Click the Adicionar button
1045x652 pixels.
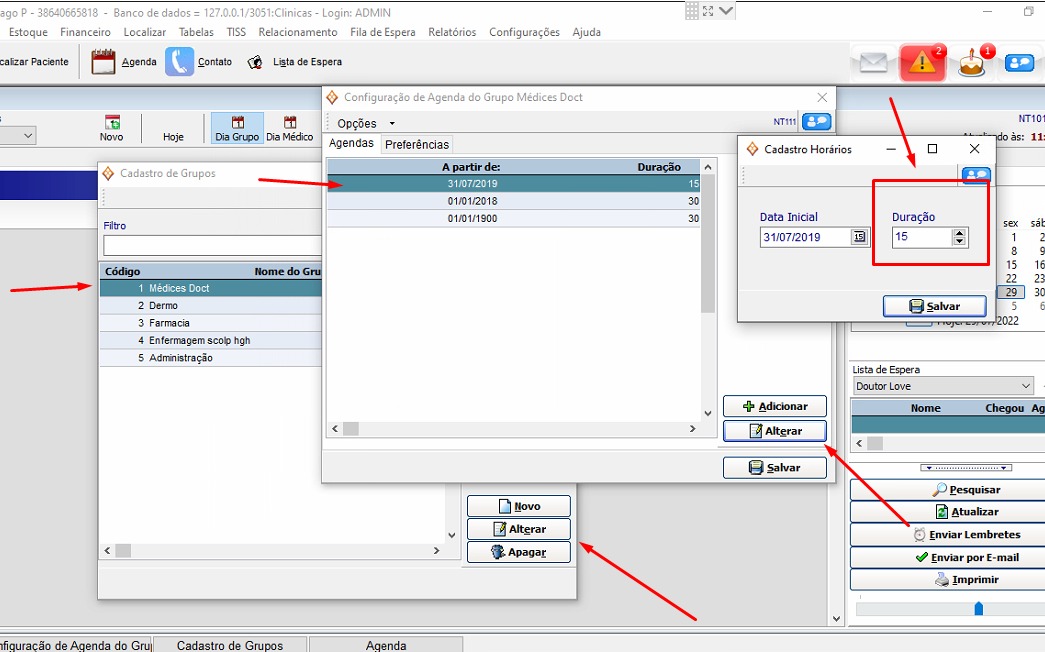click(775, 407)
